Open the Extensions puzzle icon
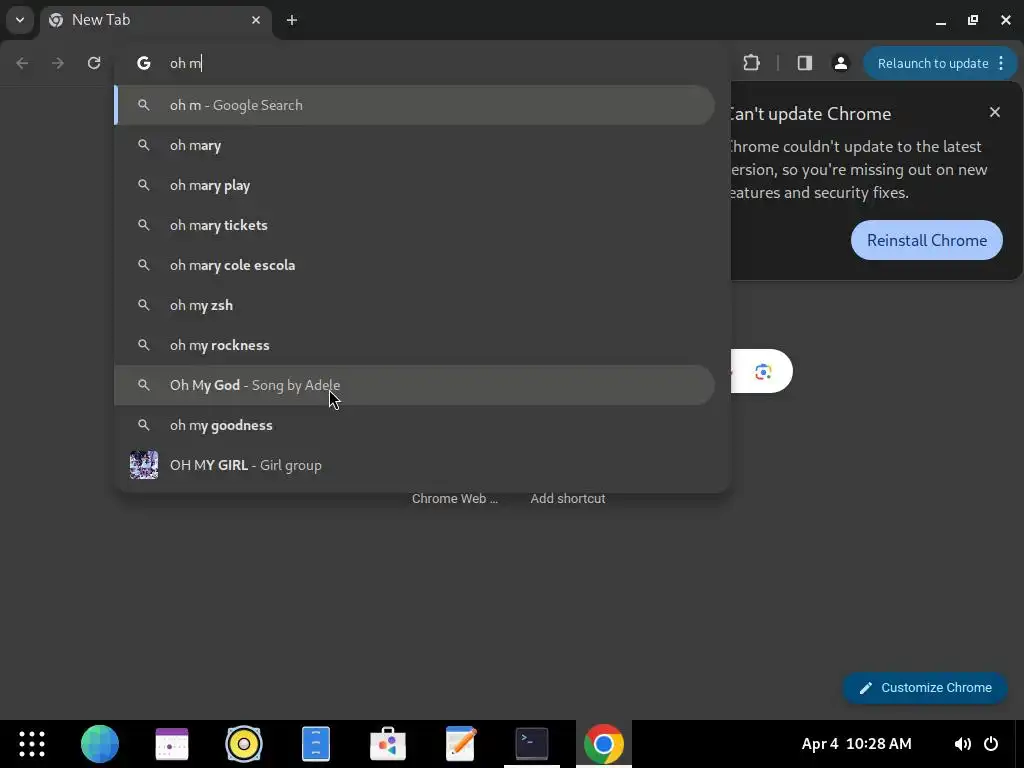The height and width of the screenshot is (768, 1024). pos(752,63)
